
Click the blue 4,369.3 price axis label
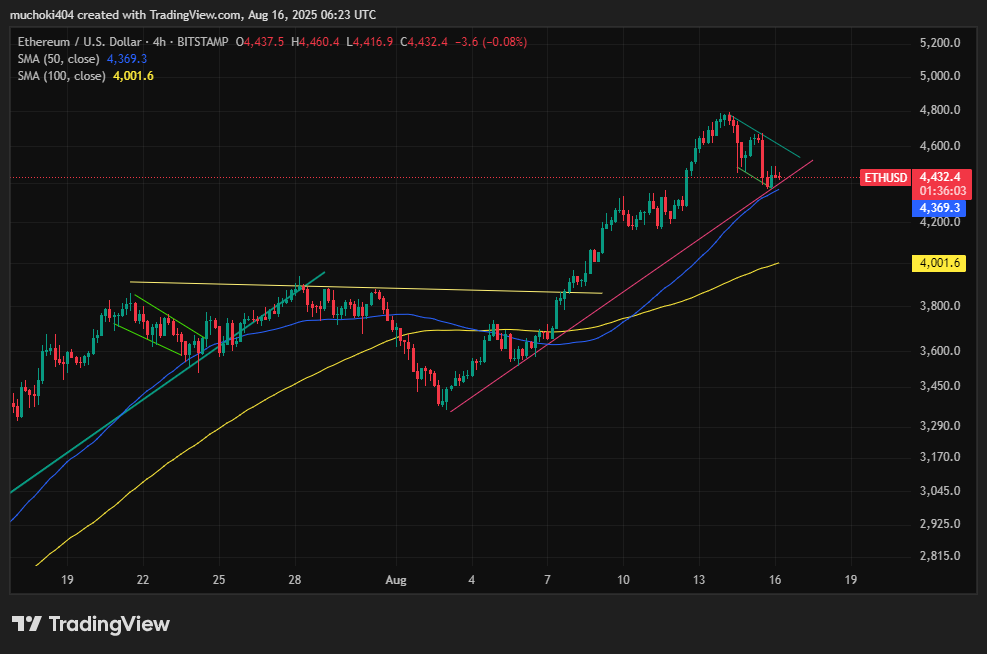click(x=939, y=208)
